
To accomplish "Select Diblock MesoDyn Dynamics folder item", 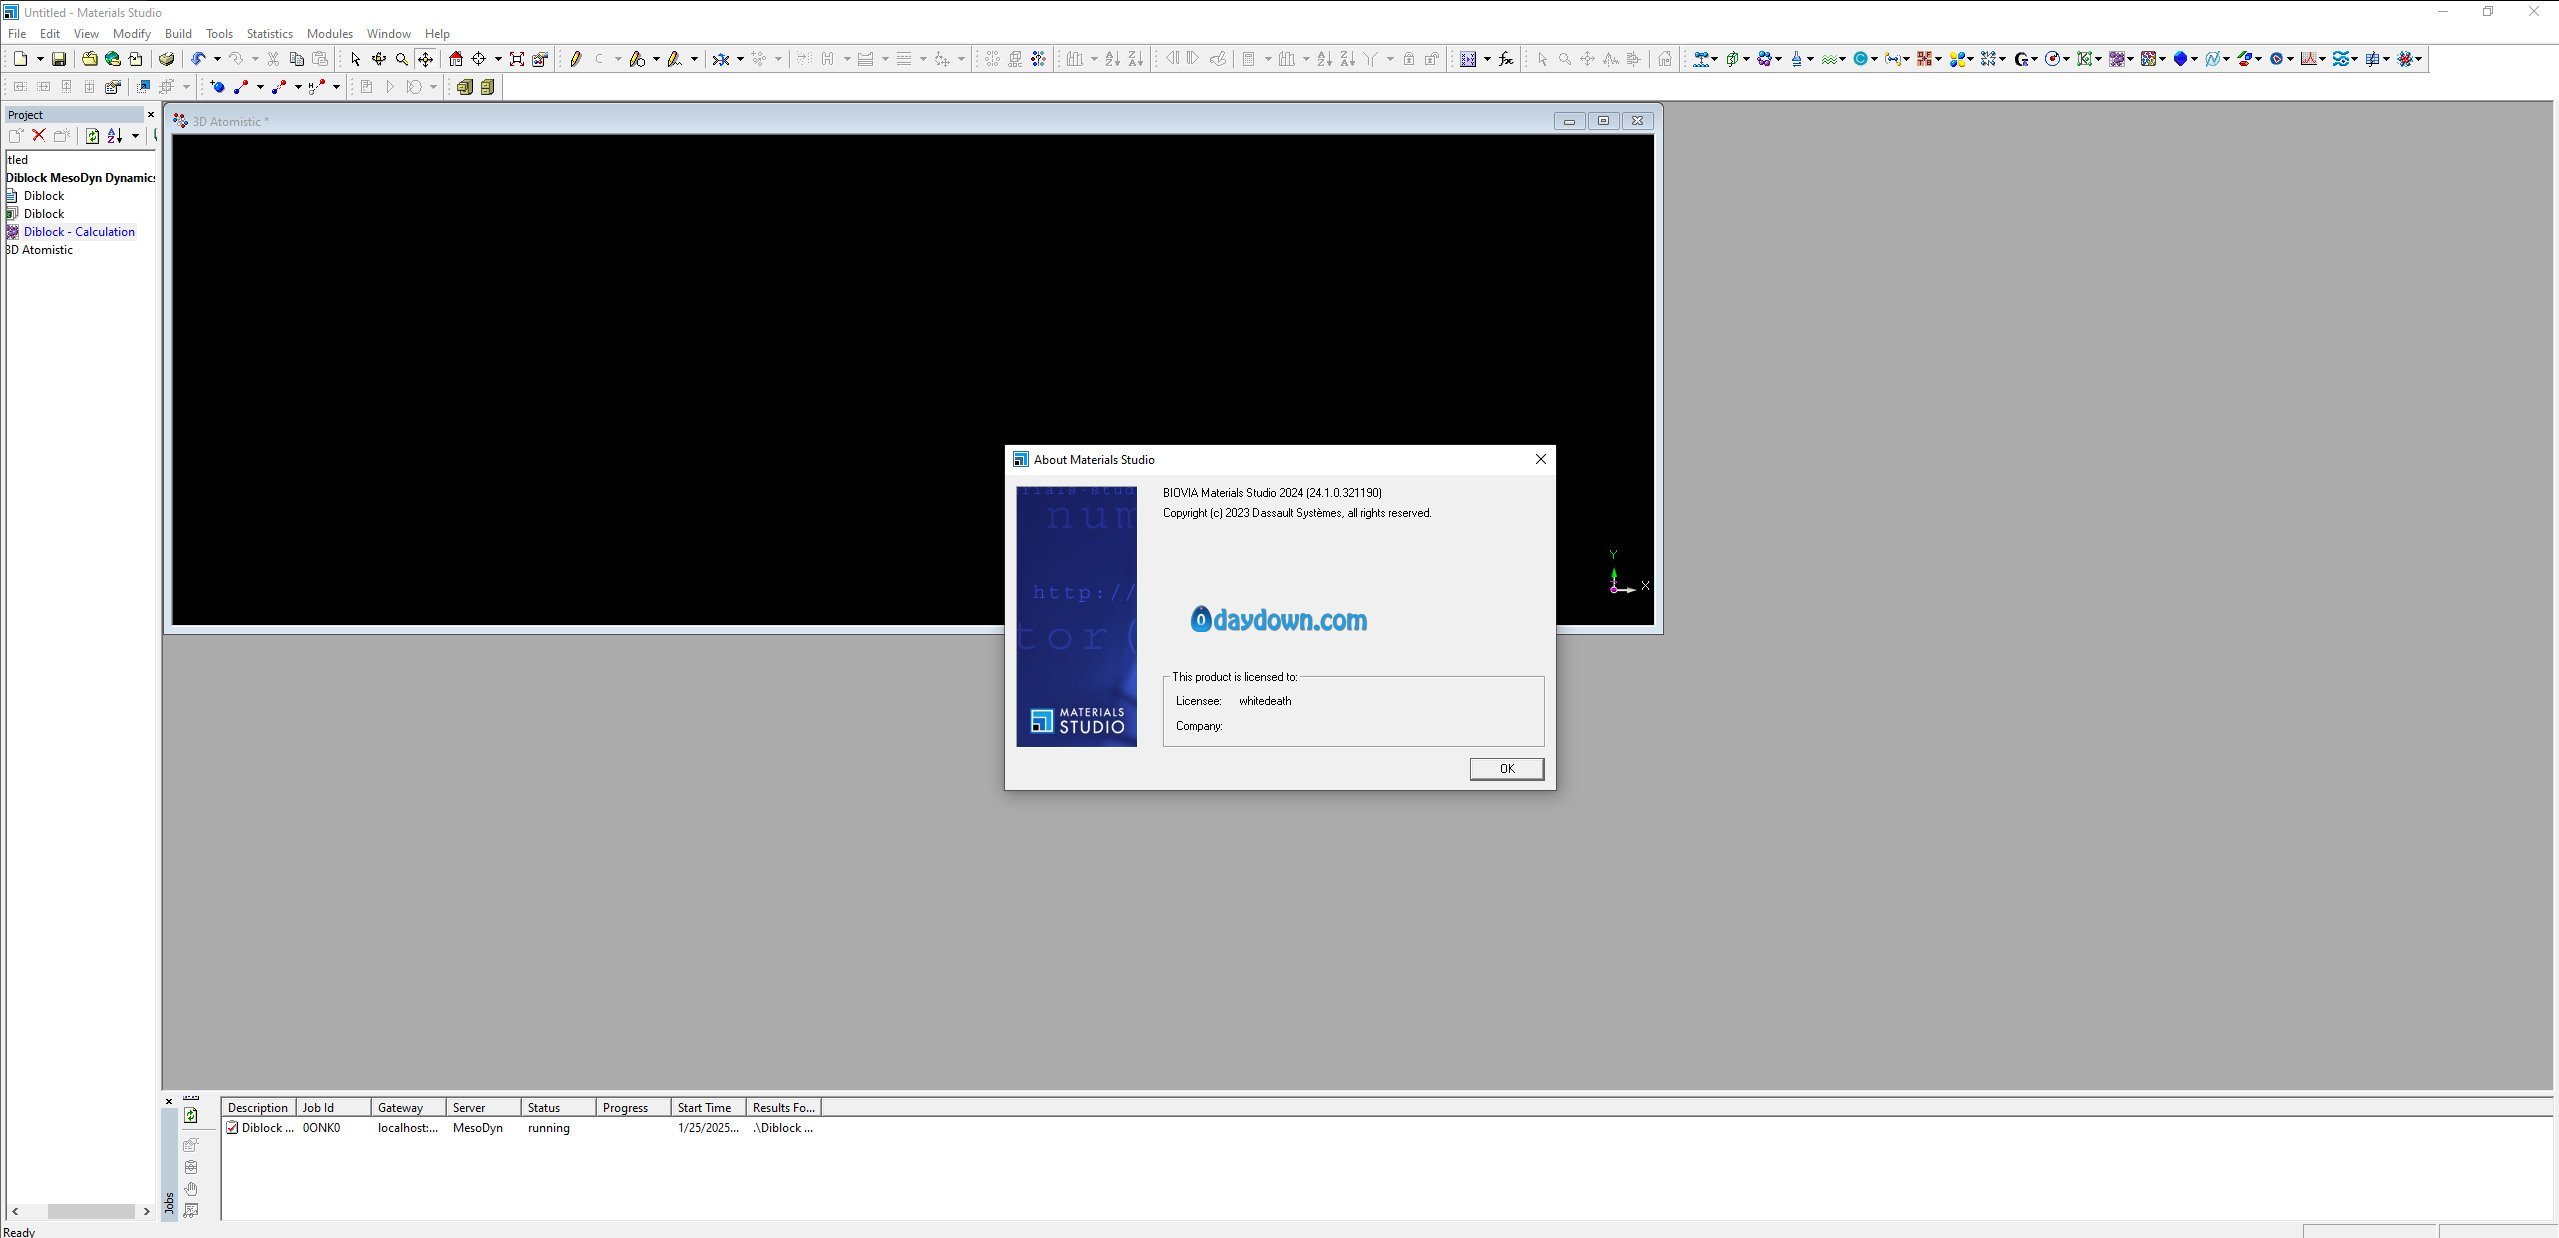I will click(81, 177).
